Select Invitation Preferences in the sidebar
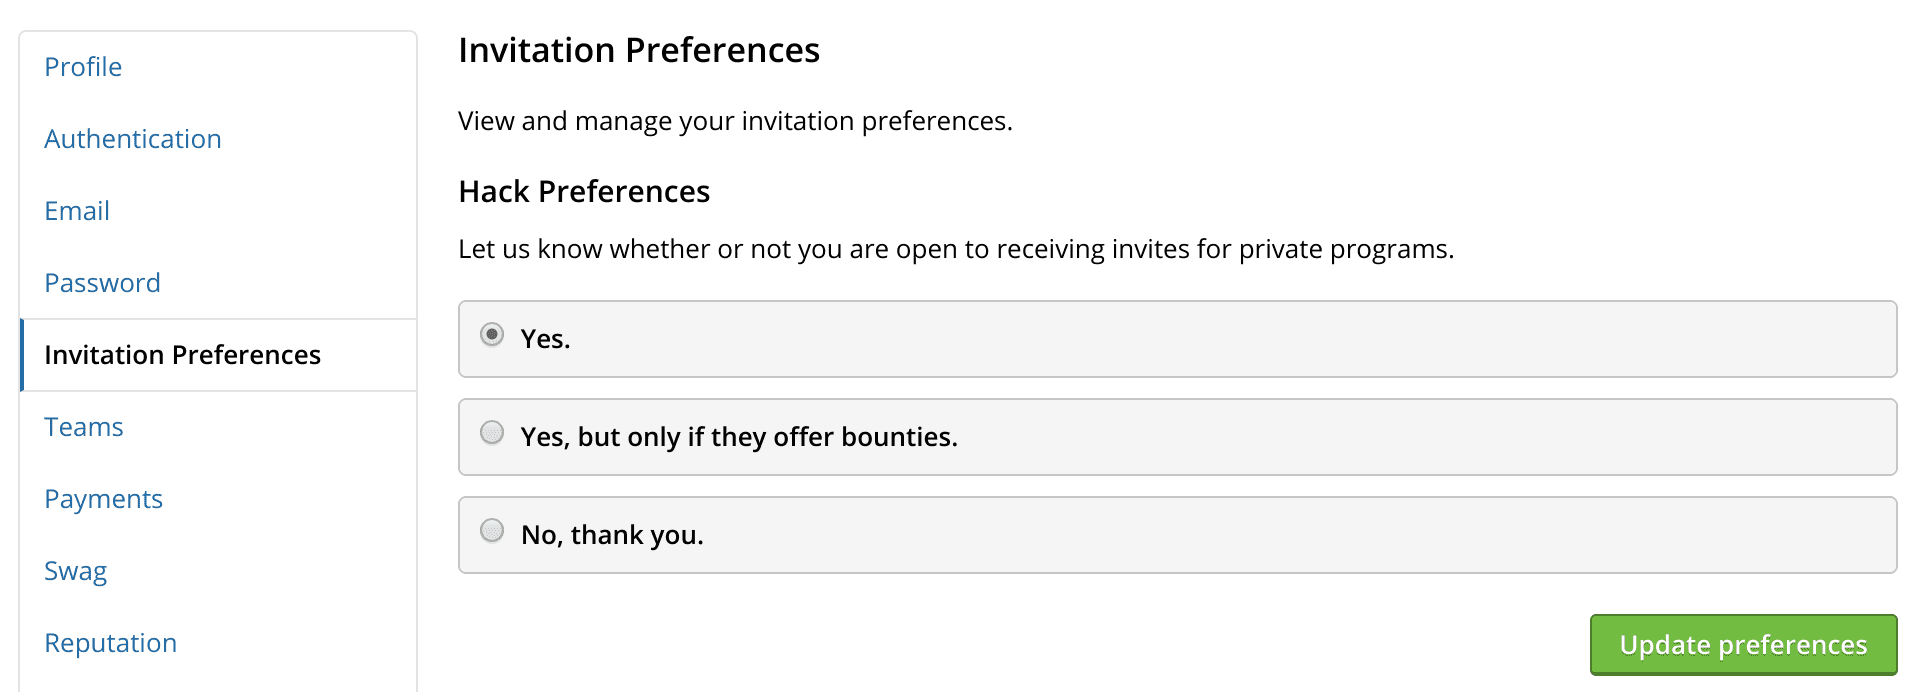 (182, 355)
